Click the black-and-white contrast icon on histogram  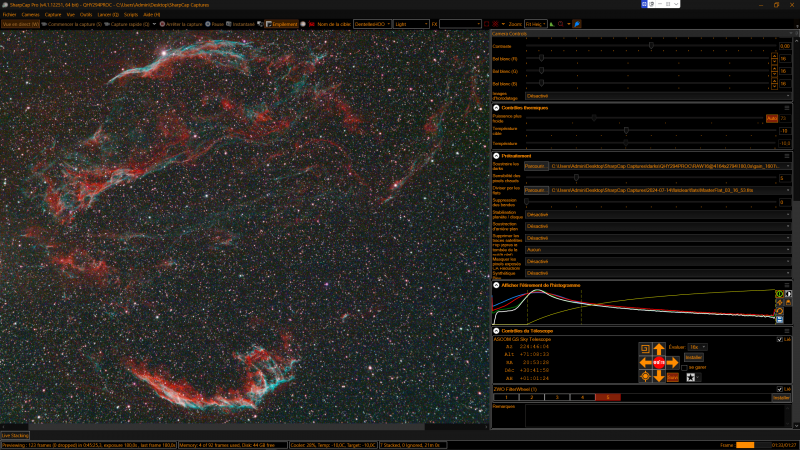click(788, 294)
